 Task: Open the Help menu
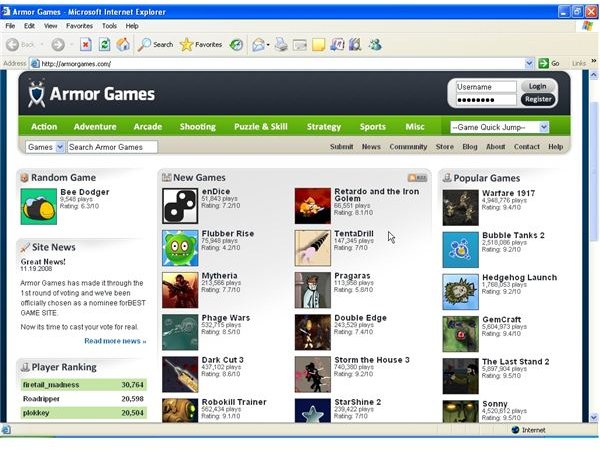pyautogui.click(x=132, y=26)
